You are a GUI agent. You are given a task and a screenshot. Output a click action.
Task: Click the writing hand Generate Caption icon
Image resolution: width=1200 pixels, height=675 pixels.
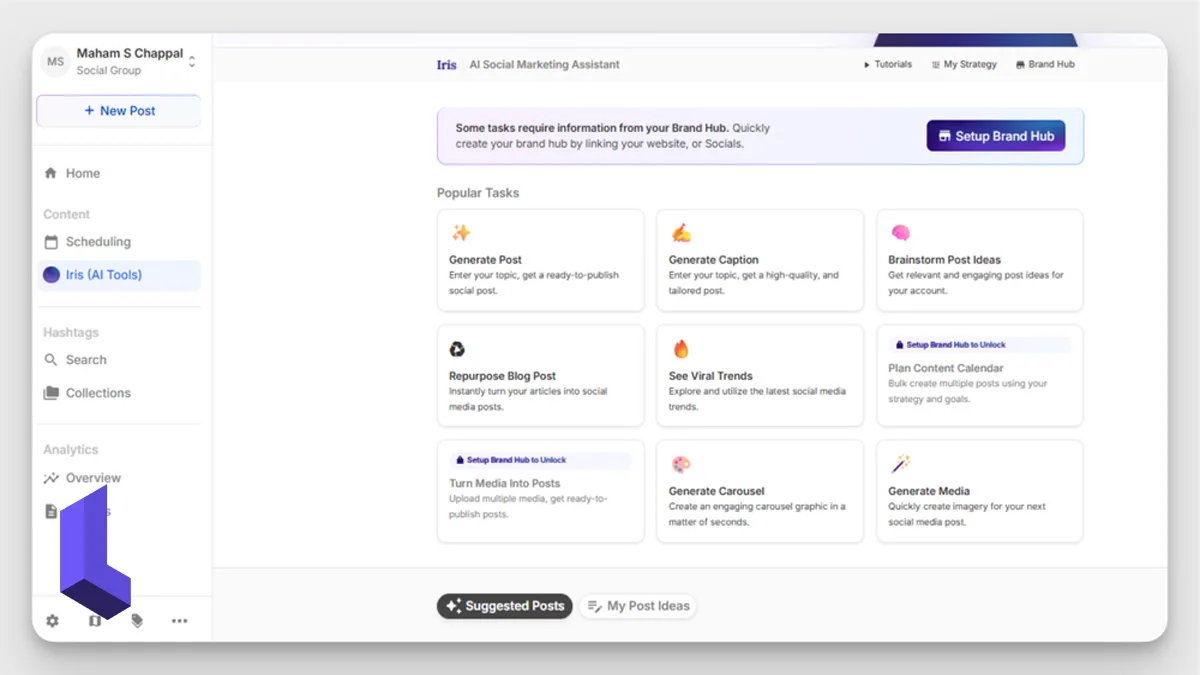click(x=681, y=233)
